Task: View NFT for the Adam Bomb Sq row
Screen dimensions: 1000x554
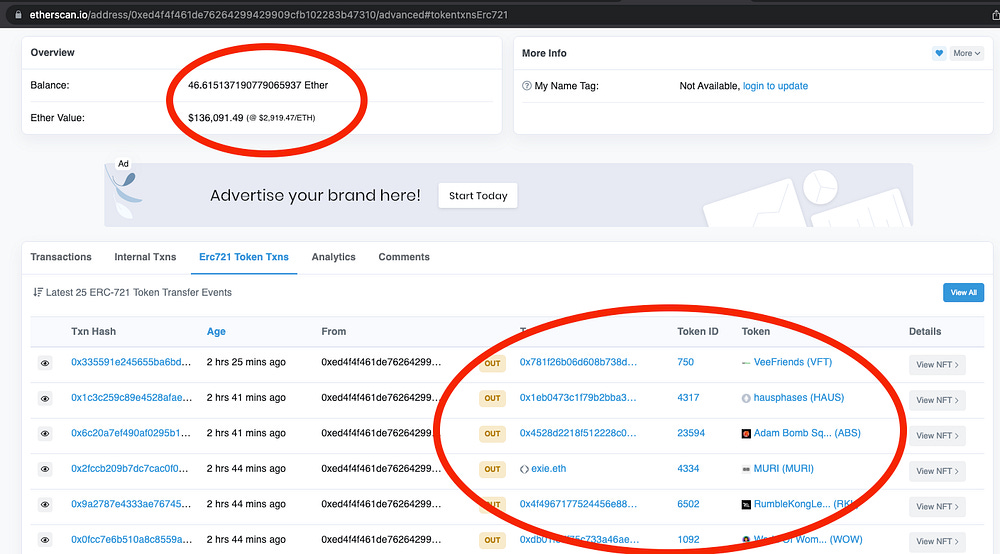Action: click(937, 435)
